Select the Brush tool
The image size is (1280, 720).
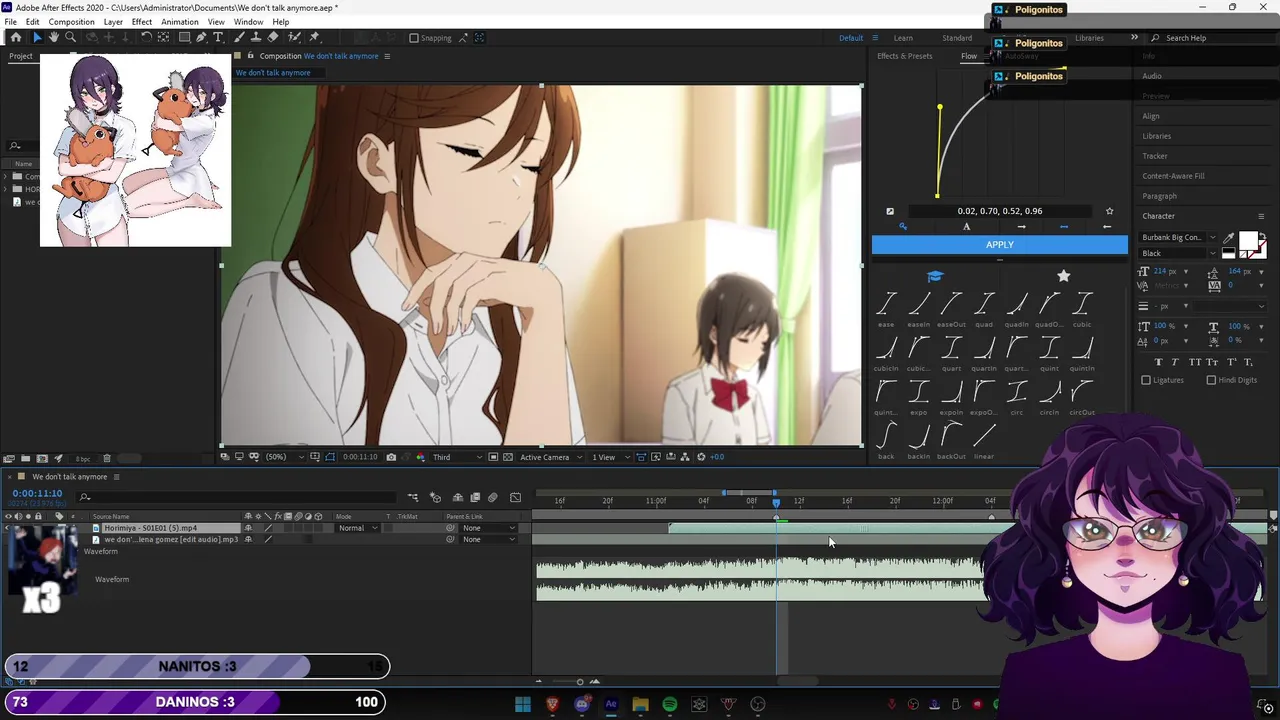pyautogui.click(x=240, y=37)
